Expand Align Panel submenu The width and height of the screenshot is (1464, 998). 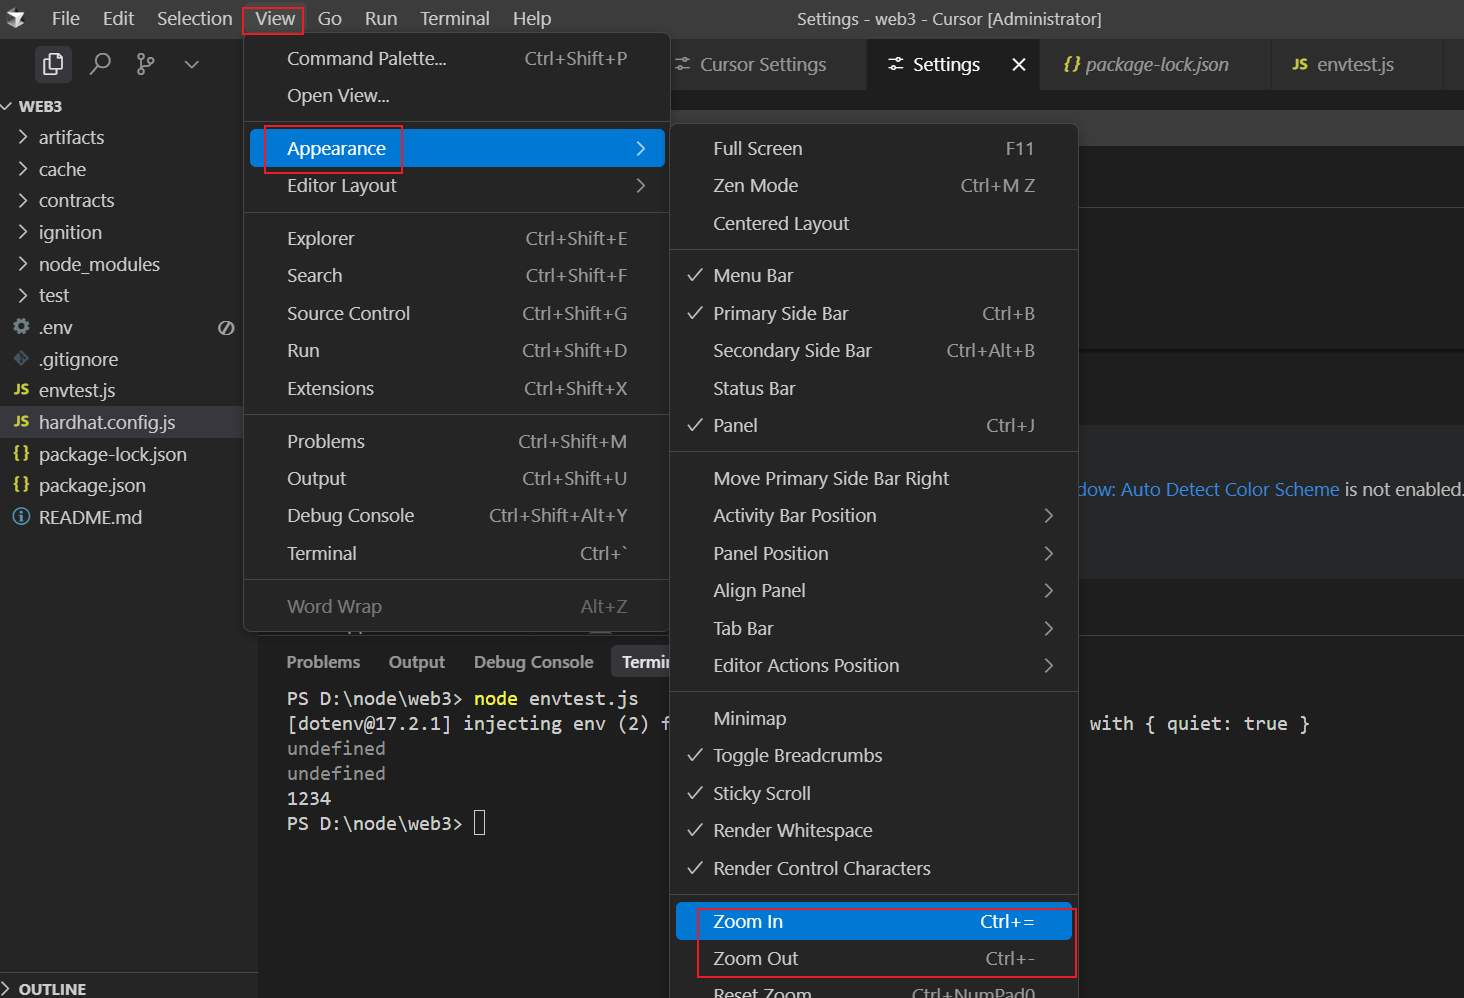[874, 590]
